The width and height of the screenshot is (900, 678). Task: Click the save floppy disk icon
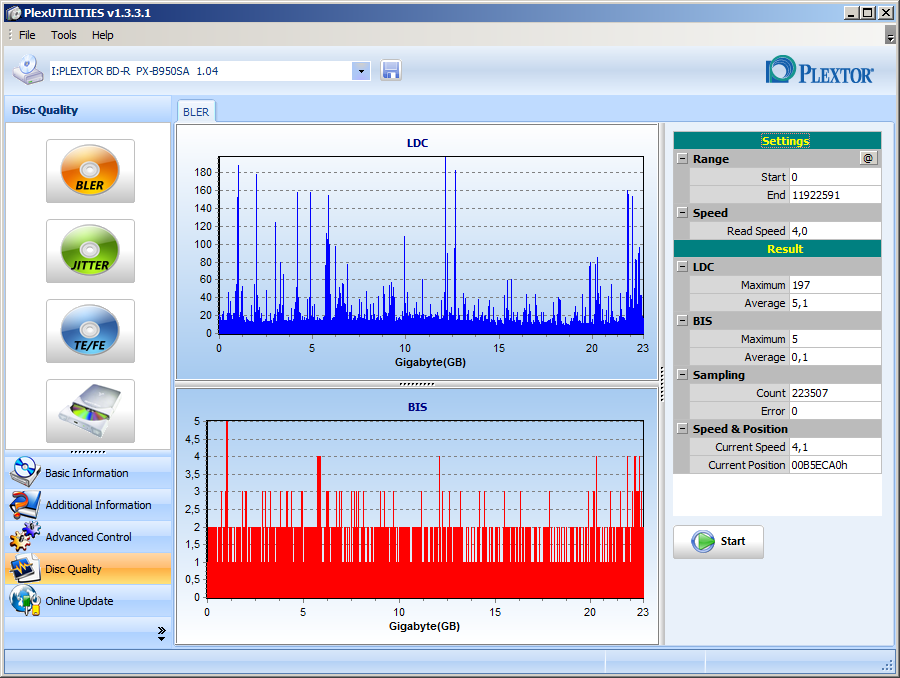coord(390,71)
